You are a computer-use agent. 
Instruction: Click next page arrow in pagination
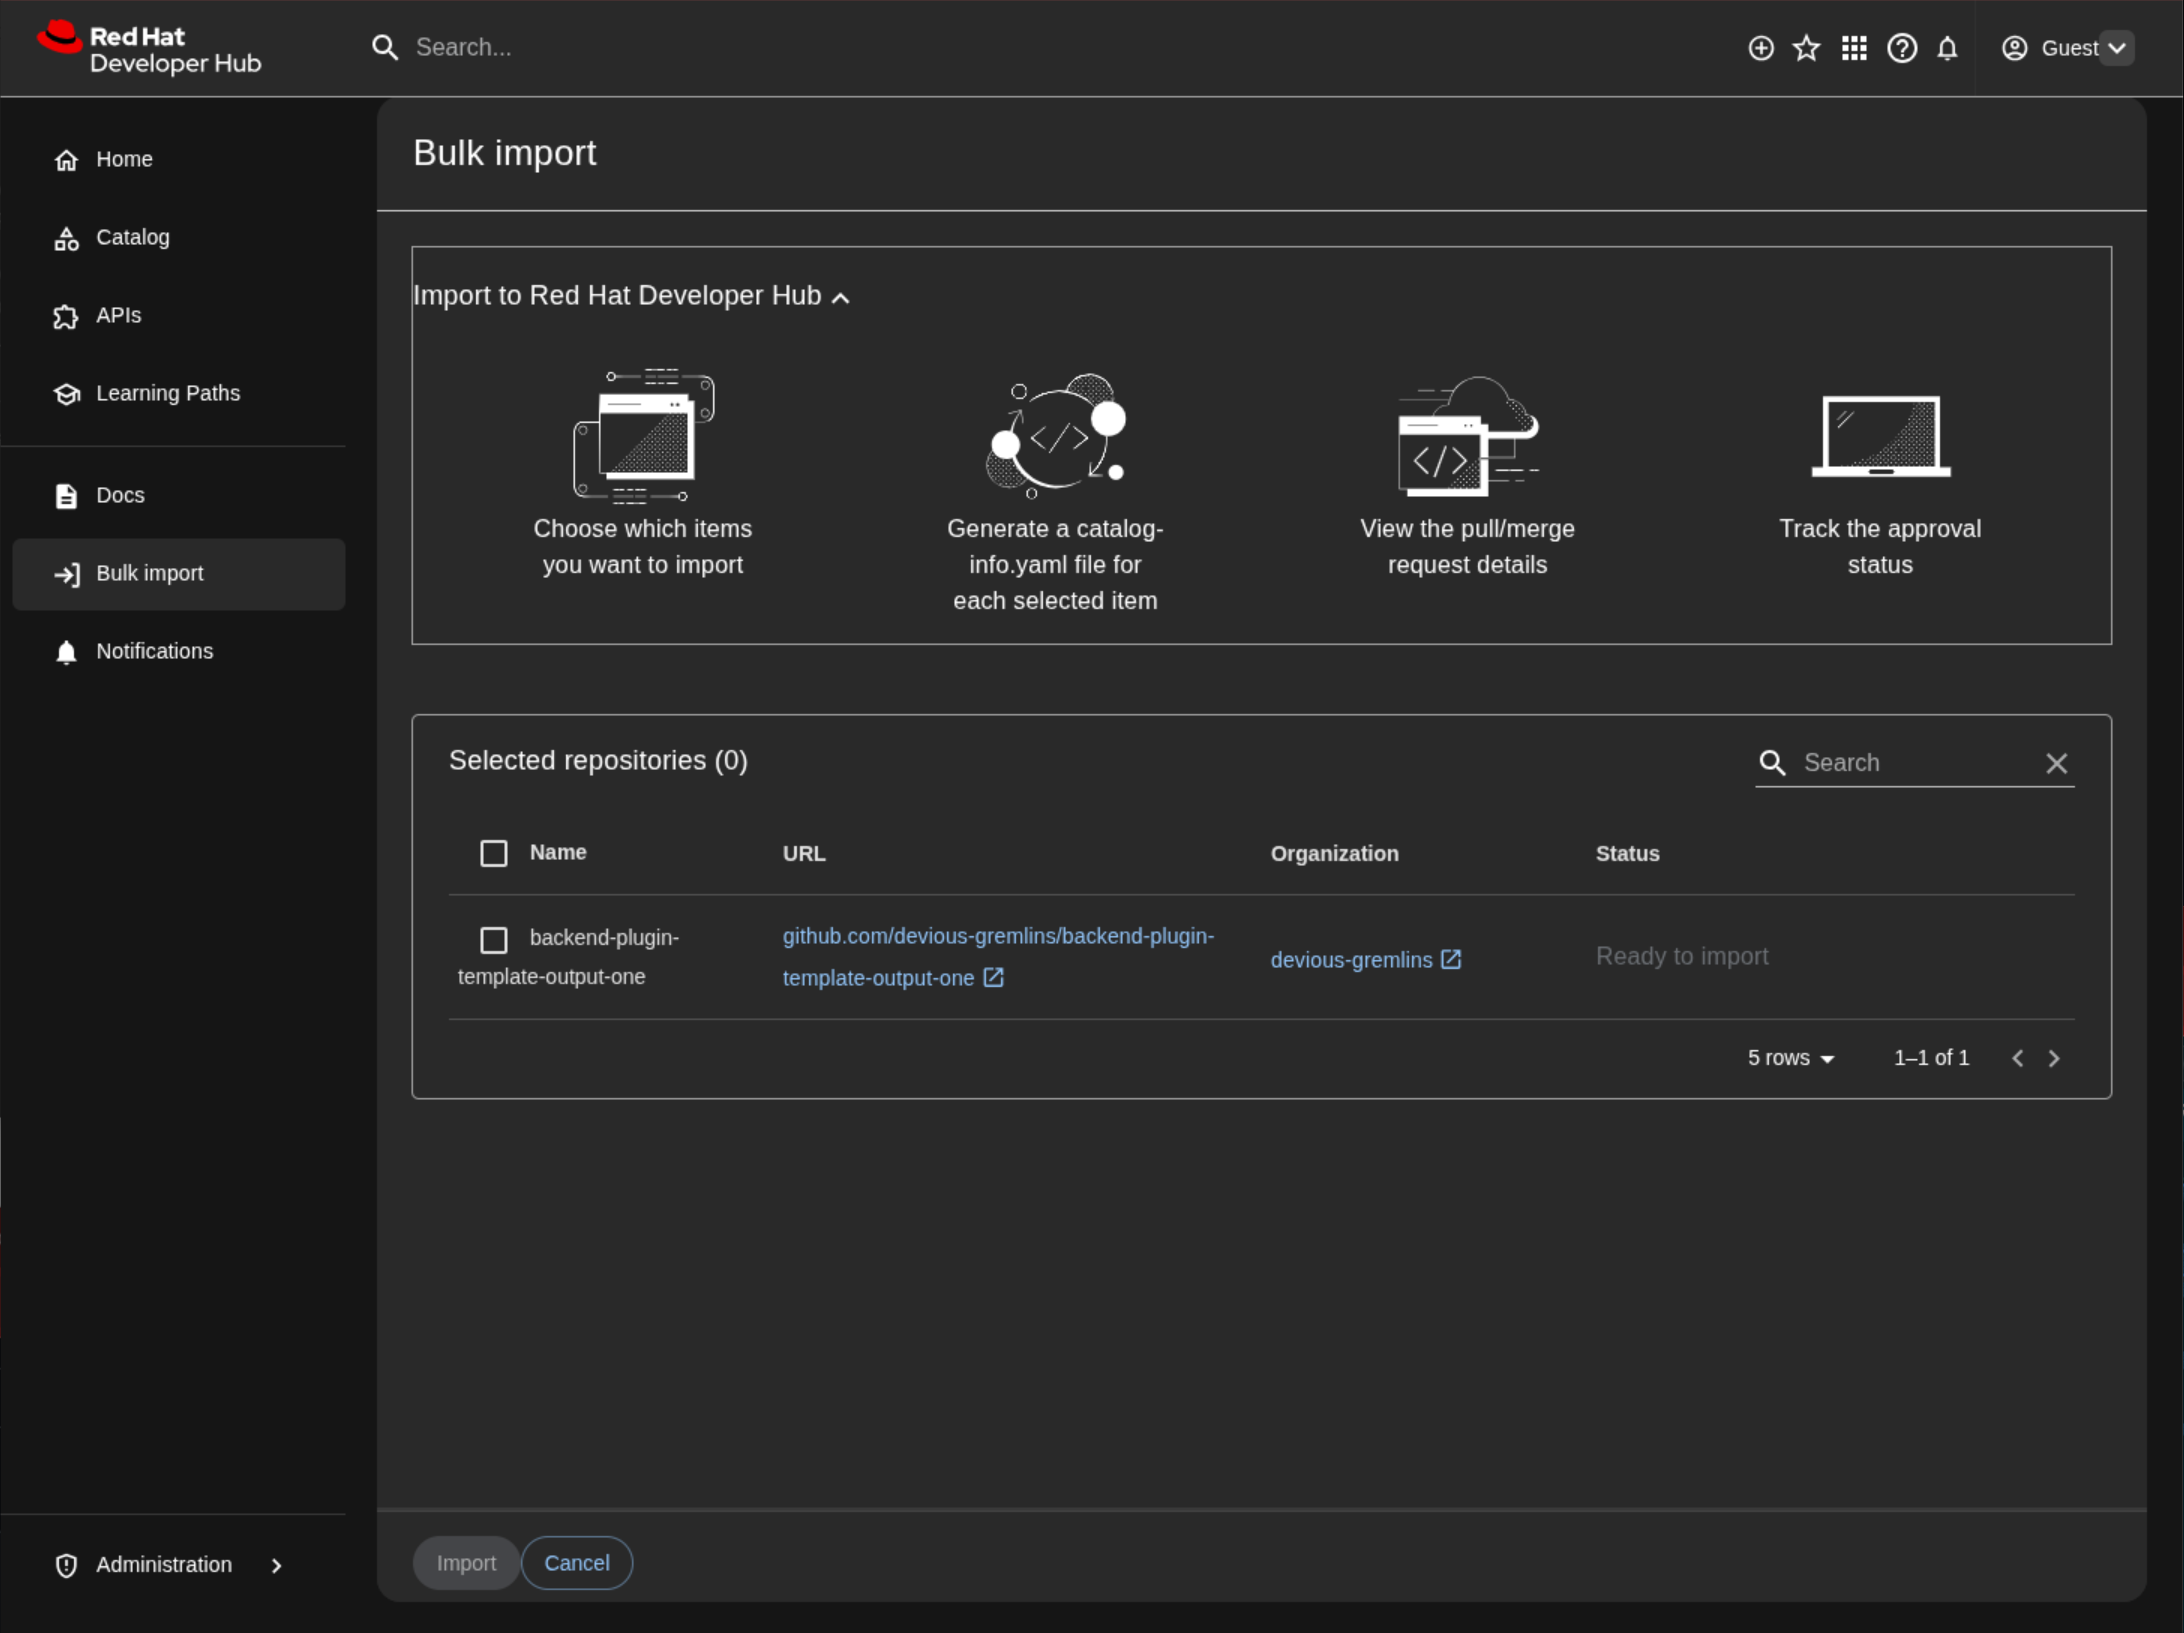point(2054,1058)
